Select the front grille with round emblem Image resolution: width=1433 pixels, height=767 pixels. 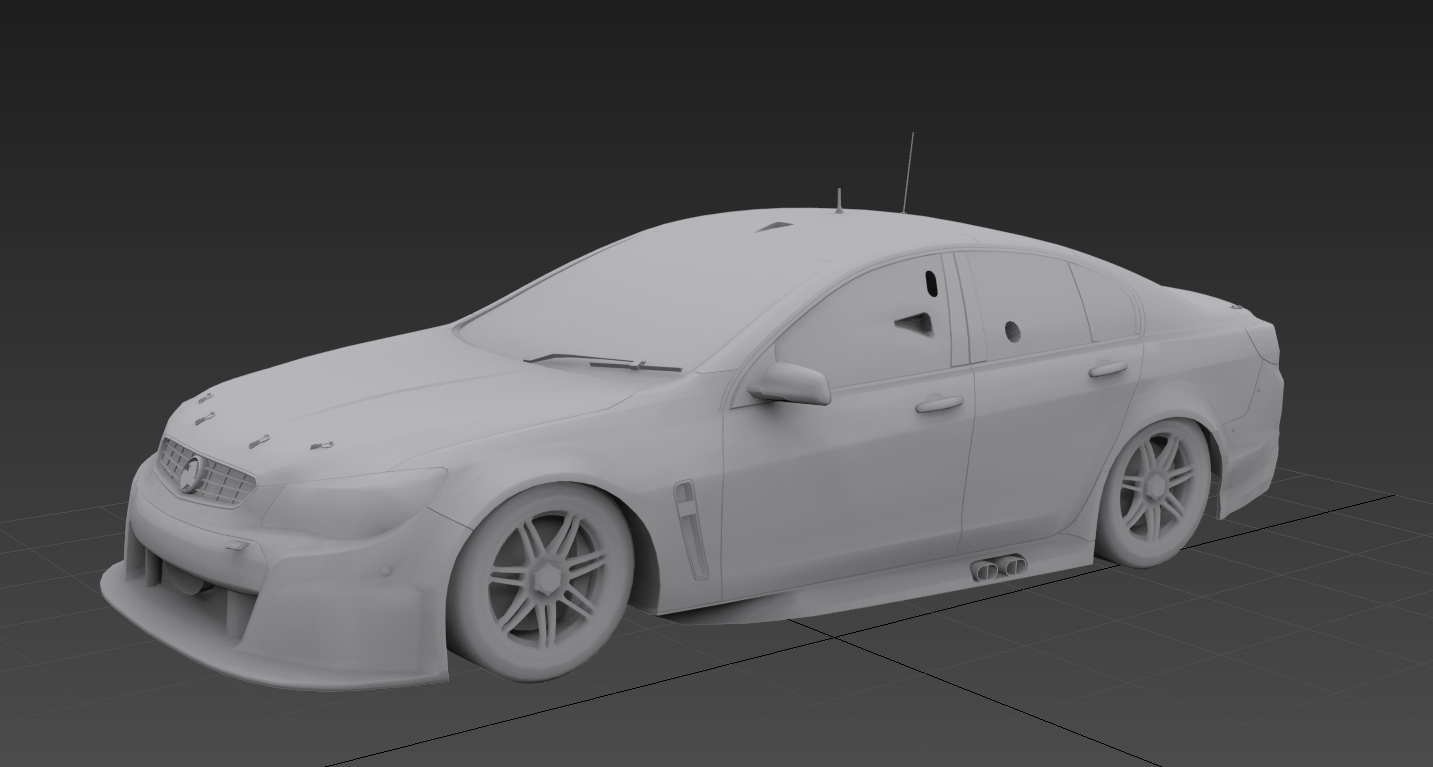tap(206, 473)
